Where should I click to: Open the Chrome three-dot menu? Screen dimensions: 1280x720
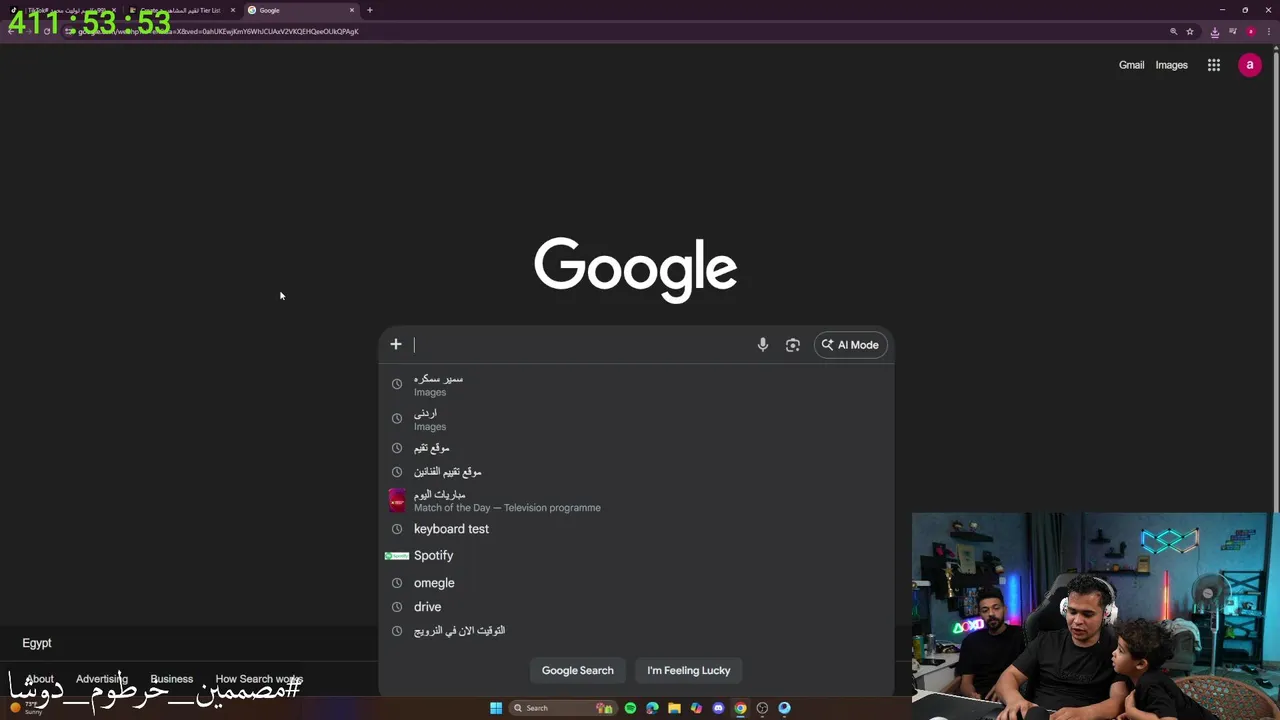click(1268, 31)
